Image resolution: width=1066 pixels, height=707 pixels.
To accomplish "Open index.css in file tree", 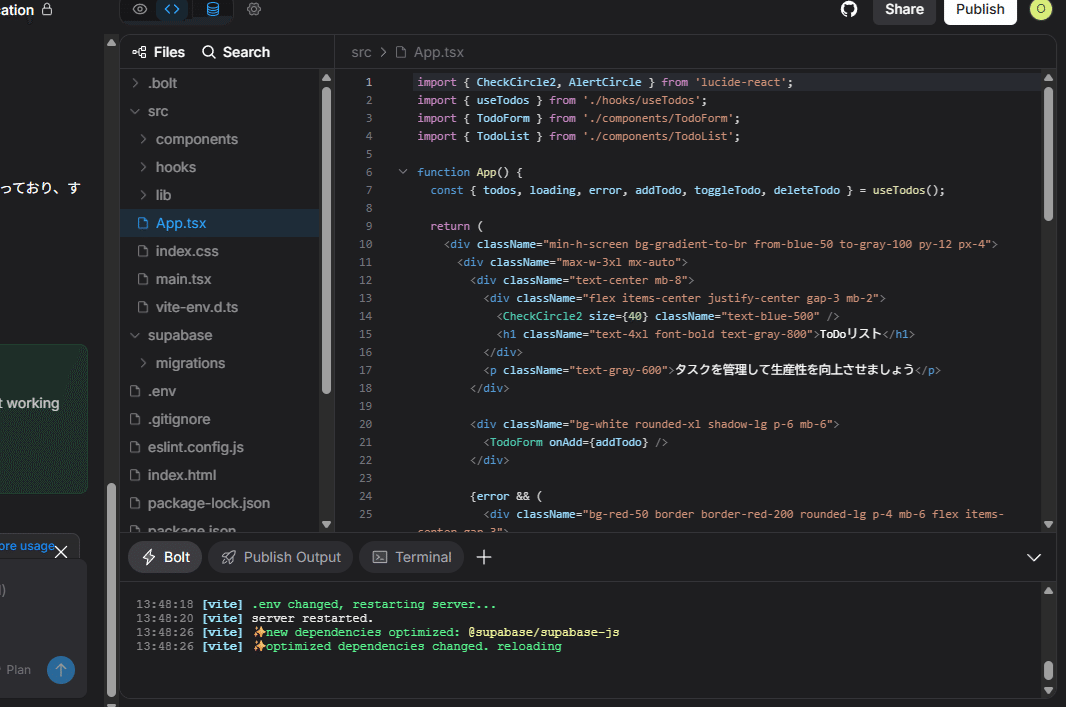I will (x=186, y=251).
